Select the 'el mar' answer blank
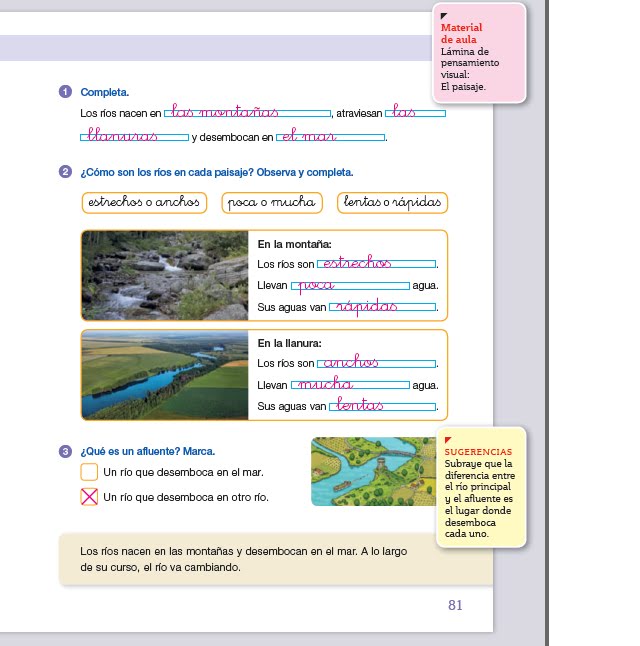Viewport: 640px width, 646px height. point(331,137)
